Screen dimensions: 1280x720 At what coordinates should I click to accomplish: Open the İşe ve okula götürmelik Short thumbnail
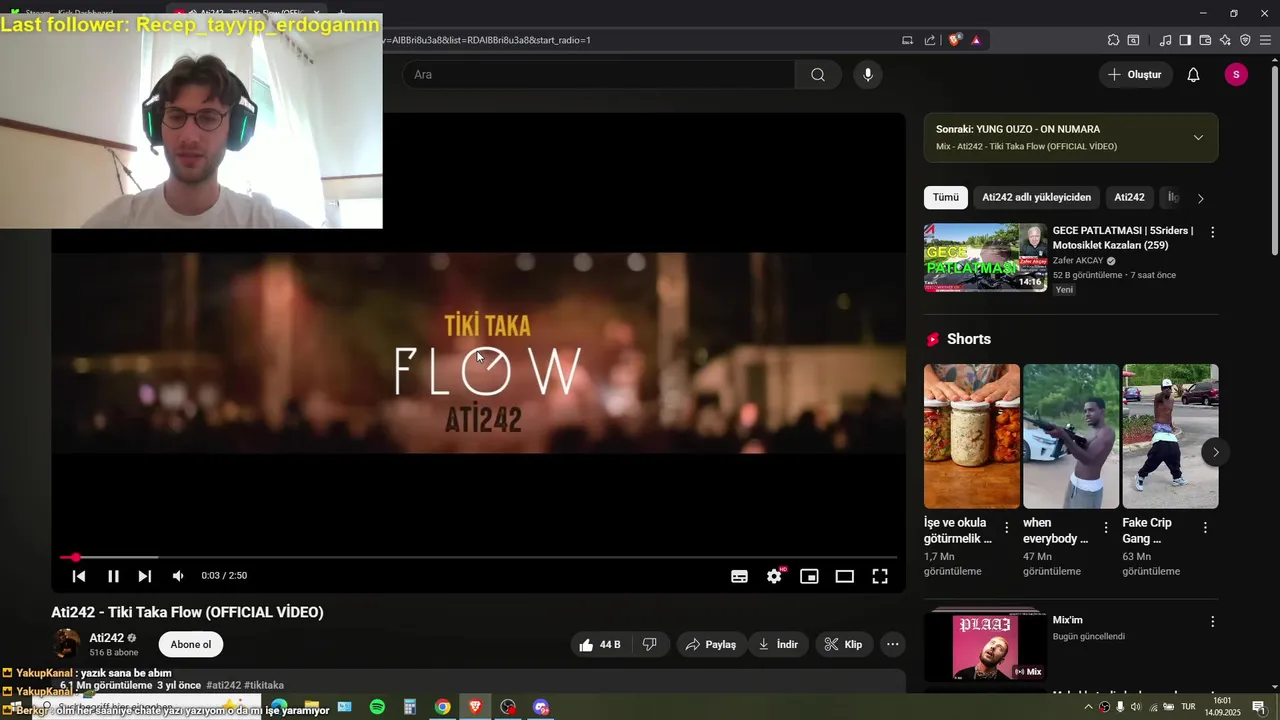coord(972,436)
